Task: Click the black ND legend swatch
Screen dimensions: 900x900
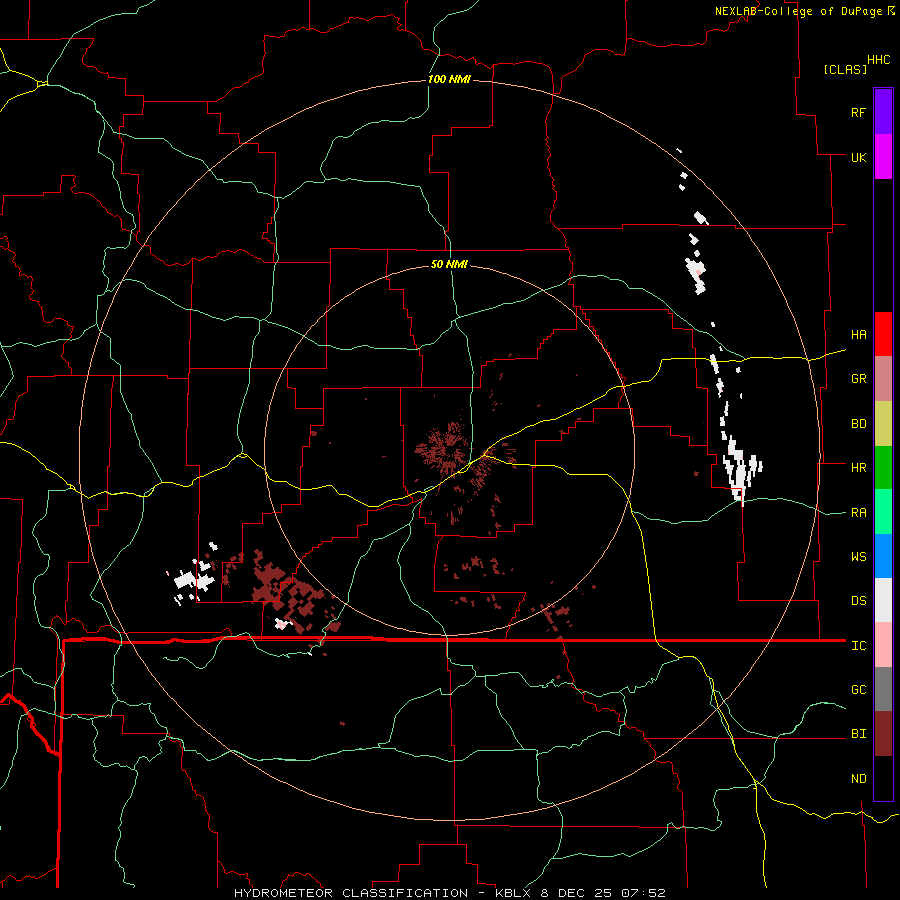Action: pyautogui.click(x=883, y=778)
